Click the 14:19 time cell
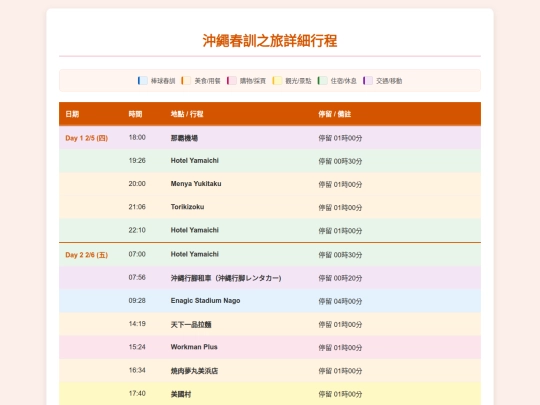Viewport: 540px width, 405px height. tap(137, 324)
